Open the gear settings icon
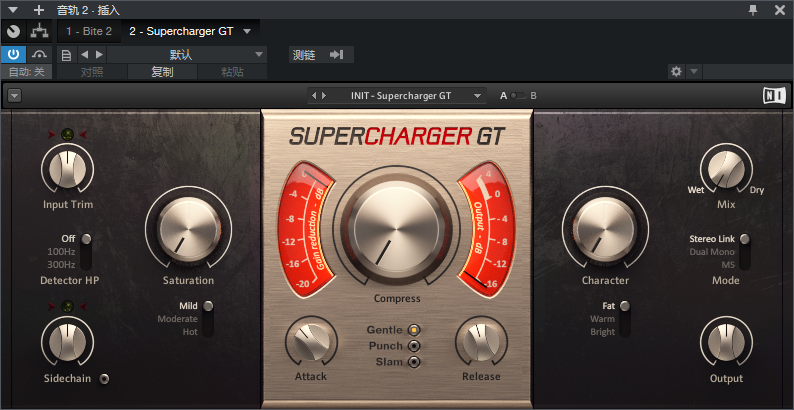This screenshot has width=794, height=410. point(676,71)
